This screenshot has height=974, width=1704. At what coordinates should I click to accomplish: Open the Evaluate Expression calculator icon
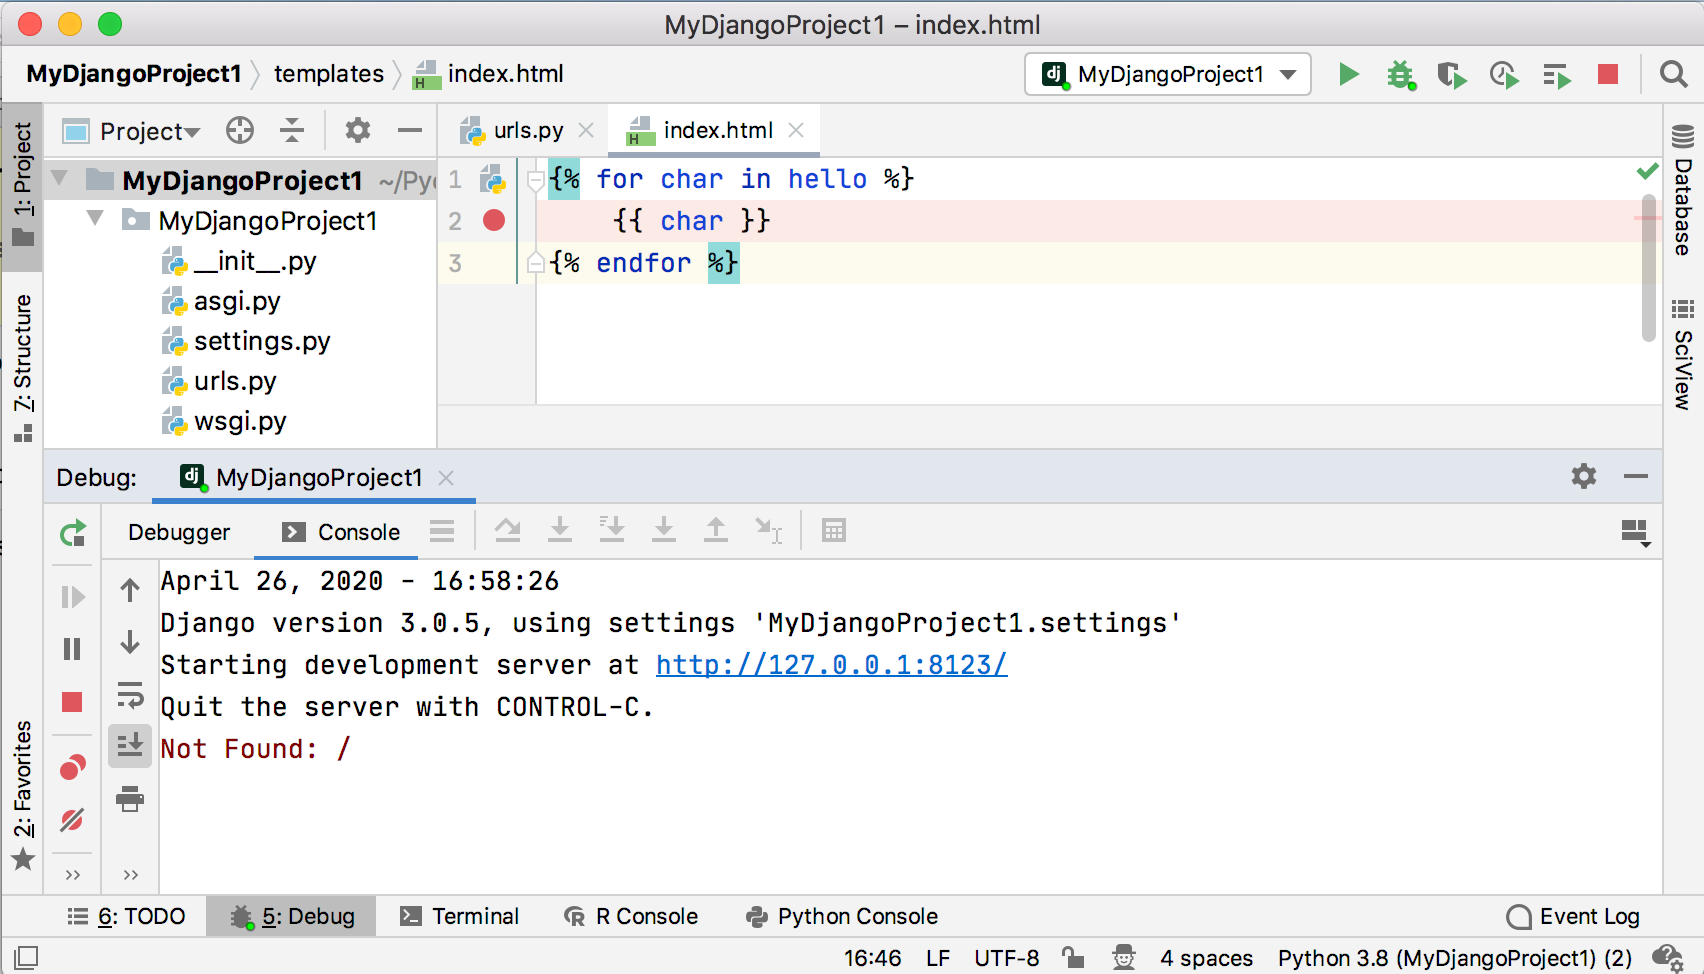[834, 530]
